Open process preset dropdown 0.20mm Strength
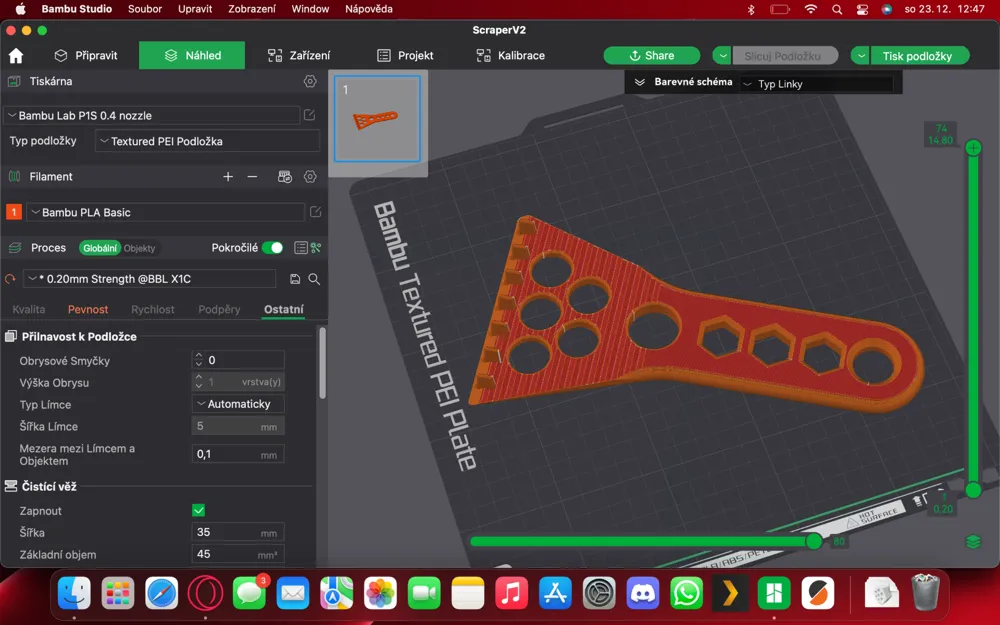1000x625 pixels. click(x=149, y=279)
